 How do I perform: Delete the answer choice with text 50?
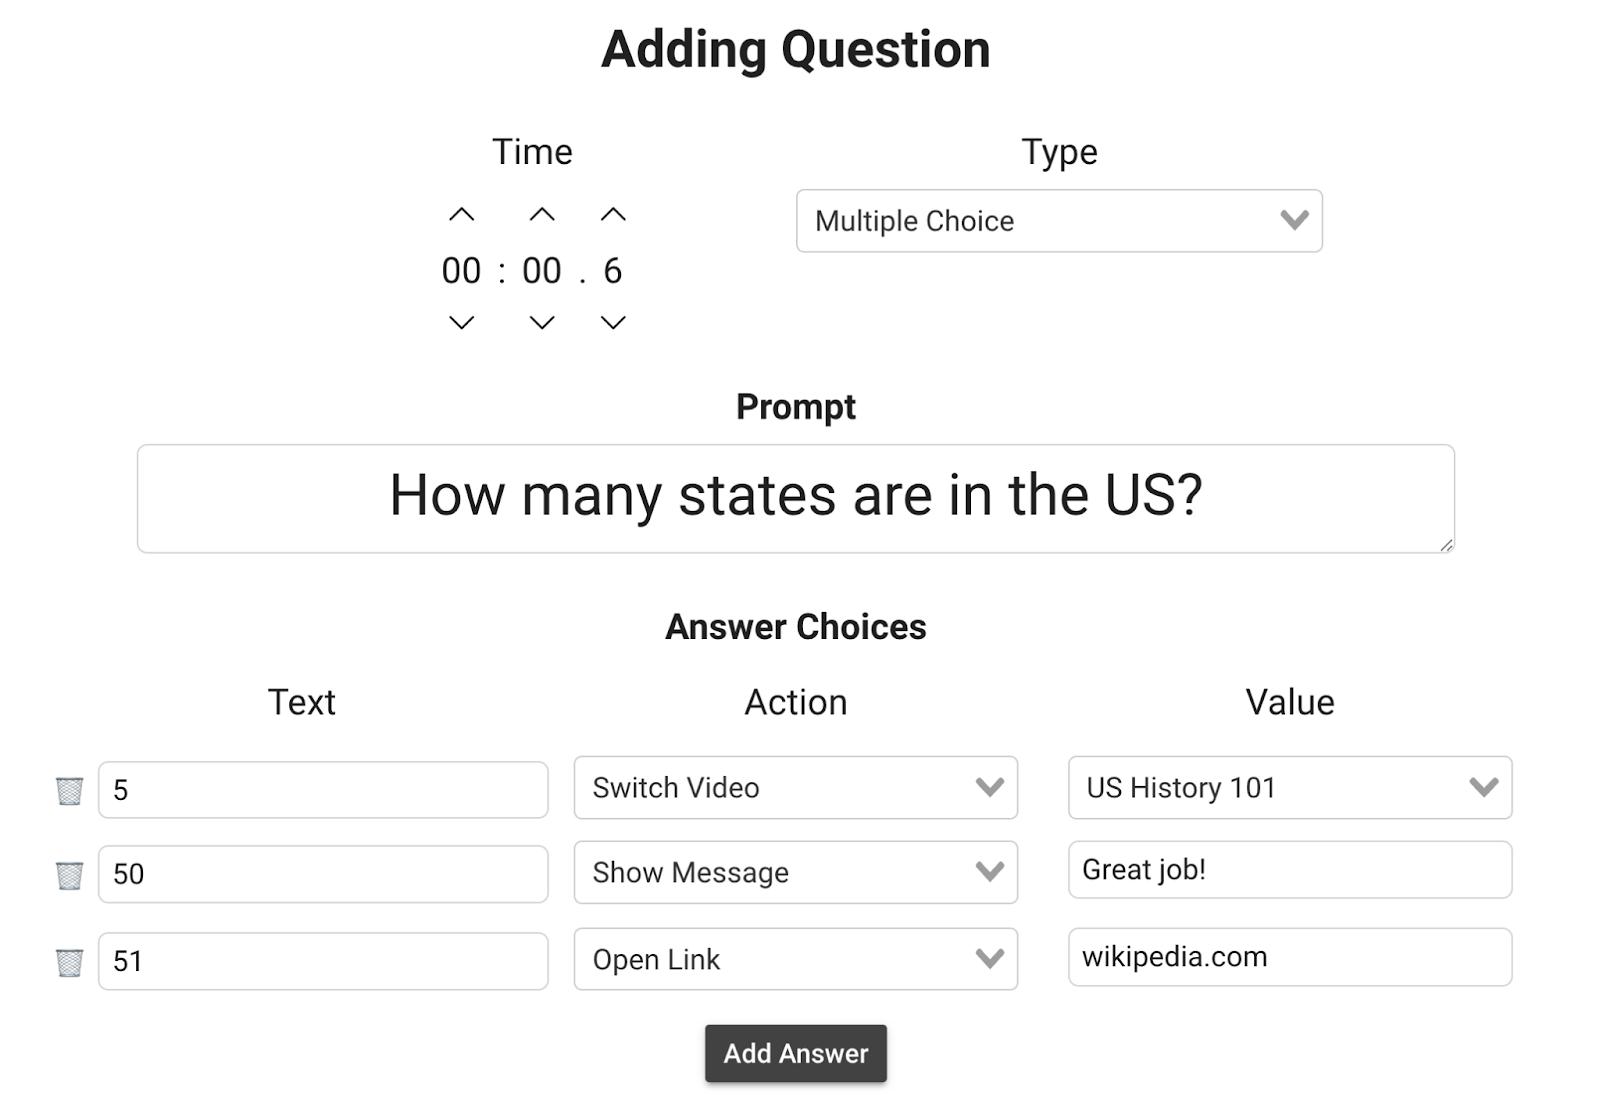(x=69, y=876)
